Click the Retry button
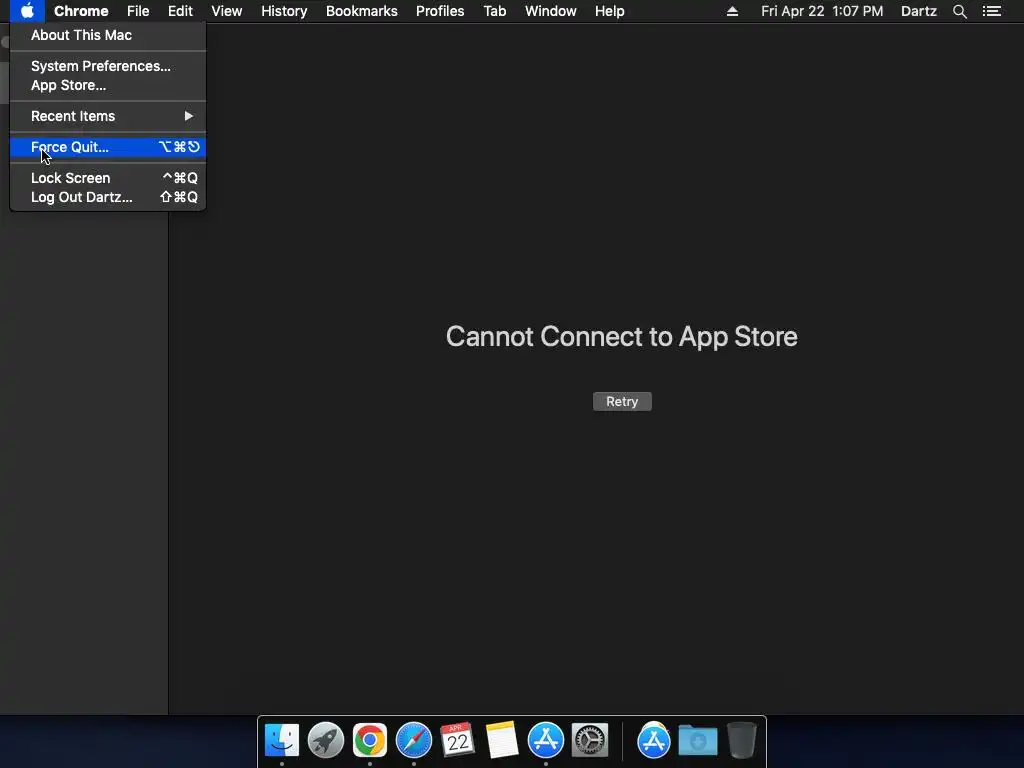Screen dimensions: 1024x768 (x=622, y=402)
